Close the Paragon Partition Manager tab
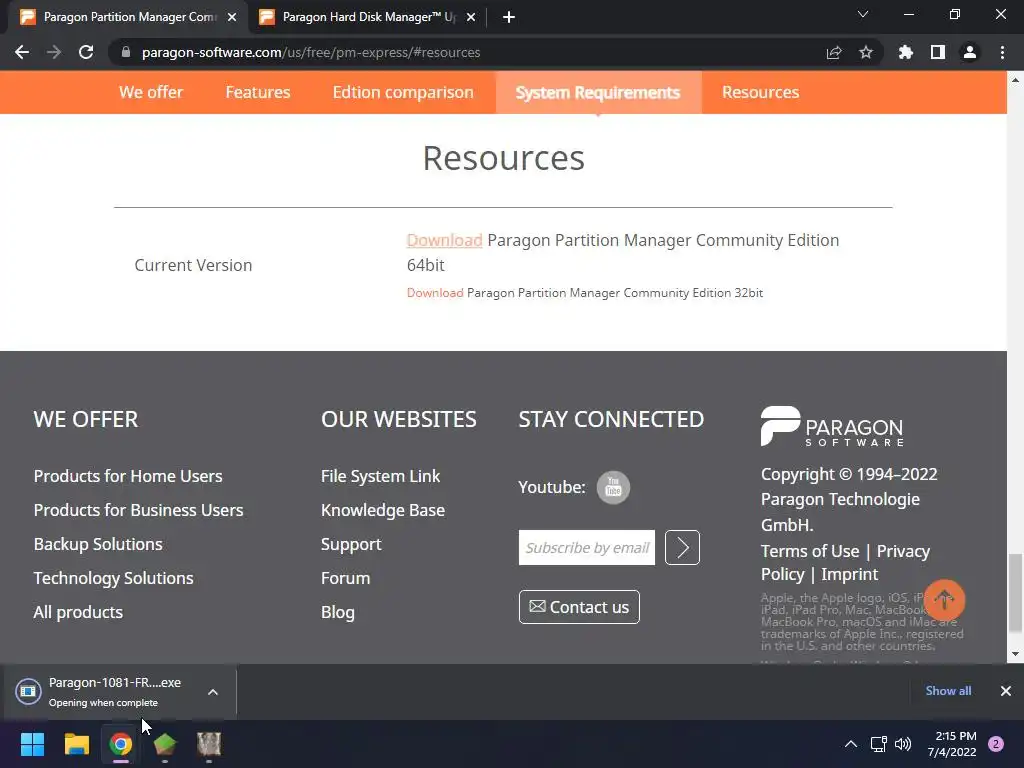1024x768 pixels. pyautogui.click(x=232, y=18)
